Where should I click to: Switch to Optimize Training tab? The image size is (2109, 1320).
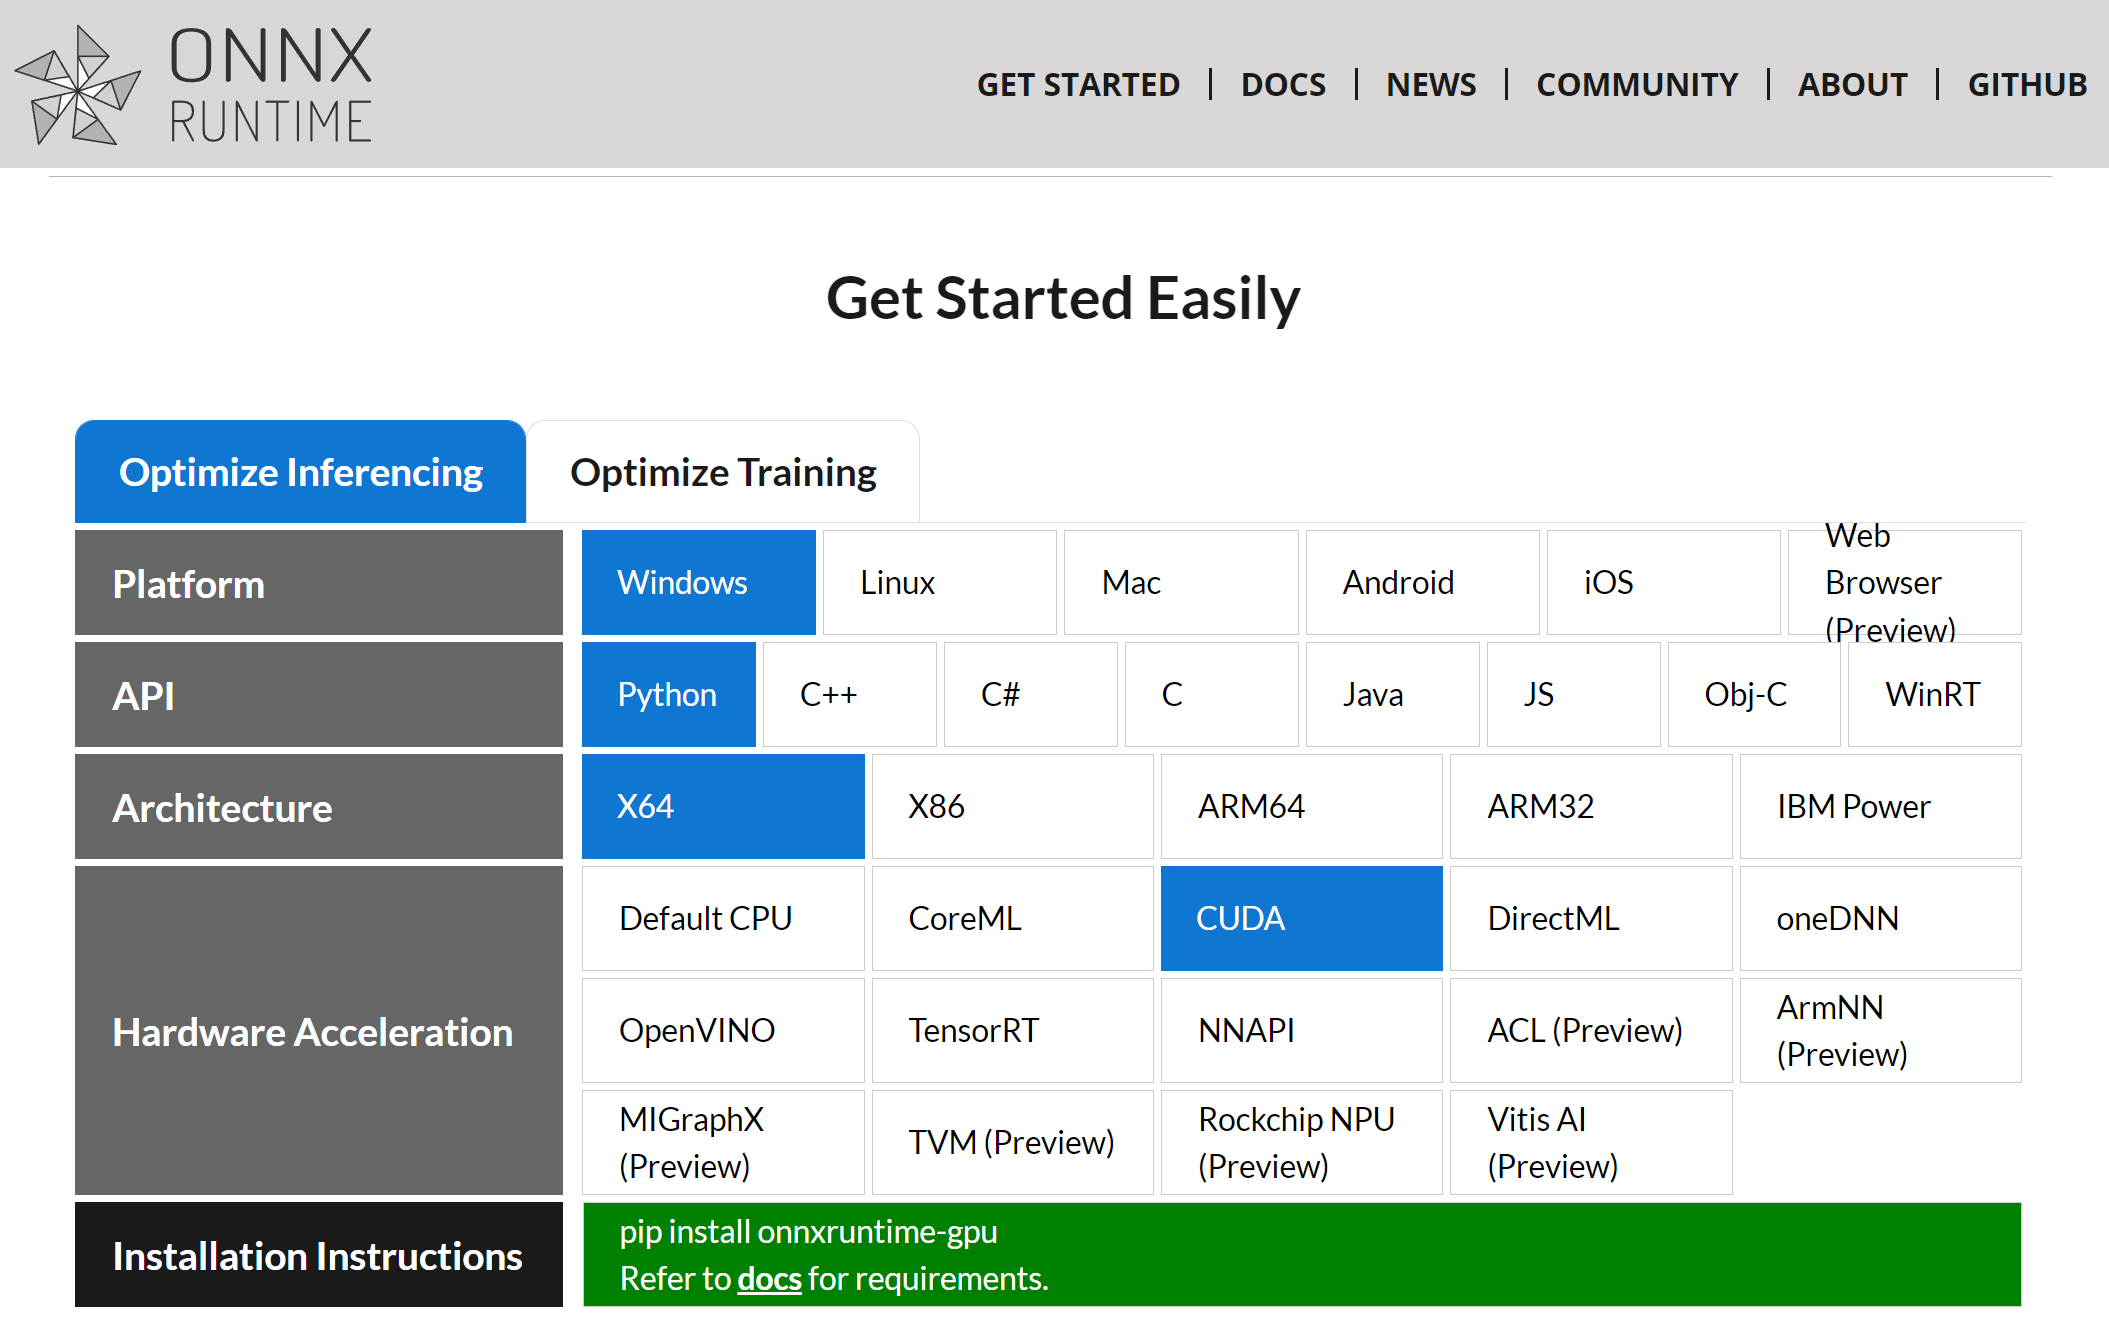(723, 472)
